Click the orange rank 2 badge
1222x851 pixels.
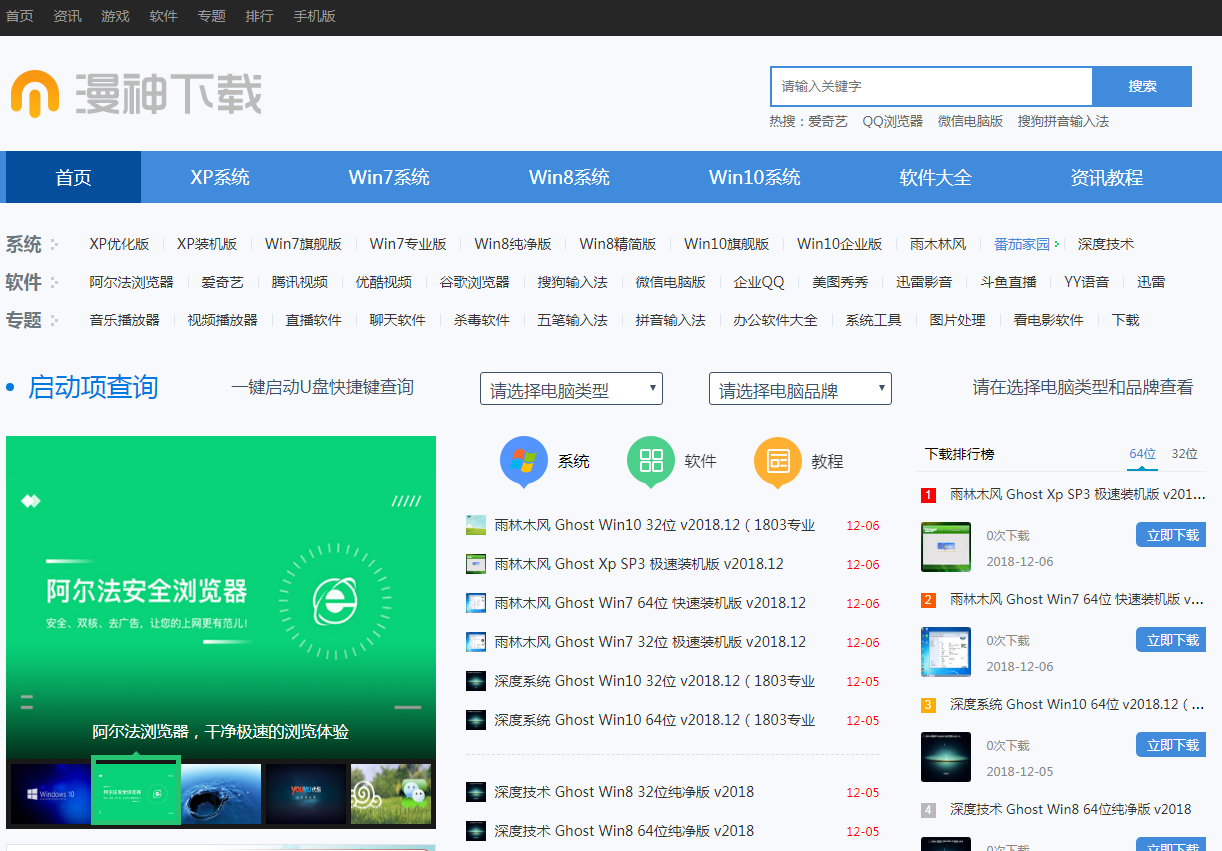click(x=928, y=600)
